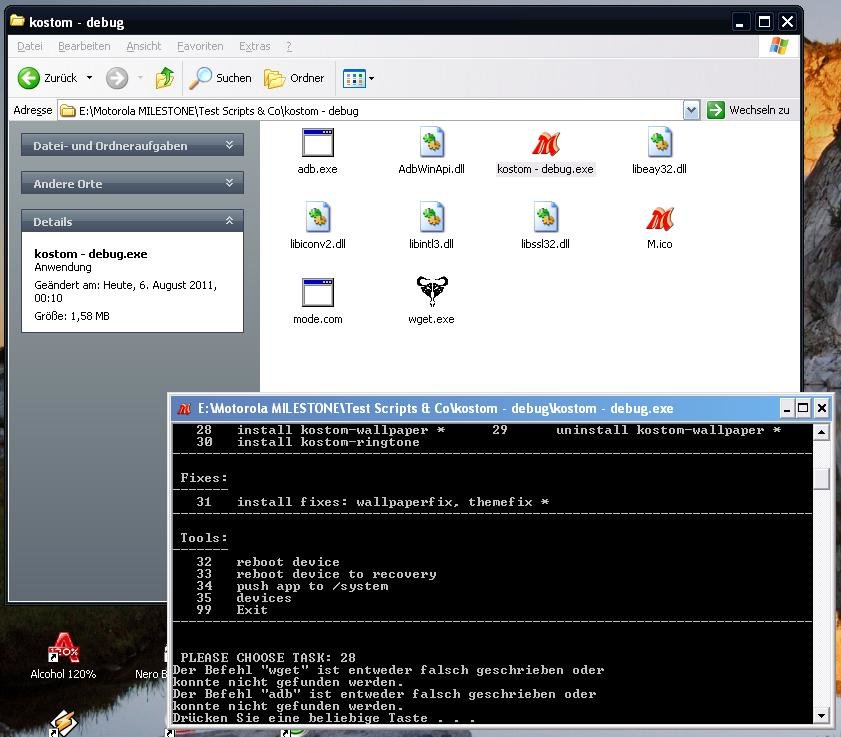The width and height of the screenshot is (841, 737).
Task: Open the views dropdown arrow
Action: [372, 79]
